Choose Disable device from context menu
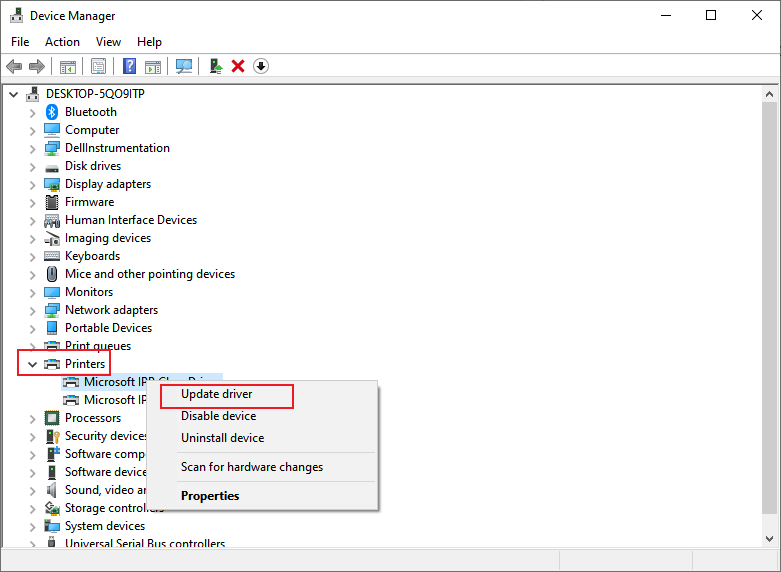781x572 pixels. pyautogui.click(x=262, y=416)
